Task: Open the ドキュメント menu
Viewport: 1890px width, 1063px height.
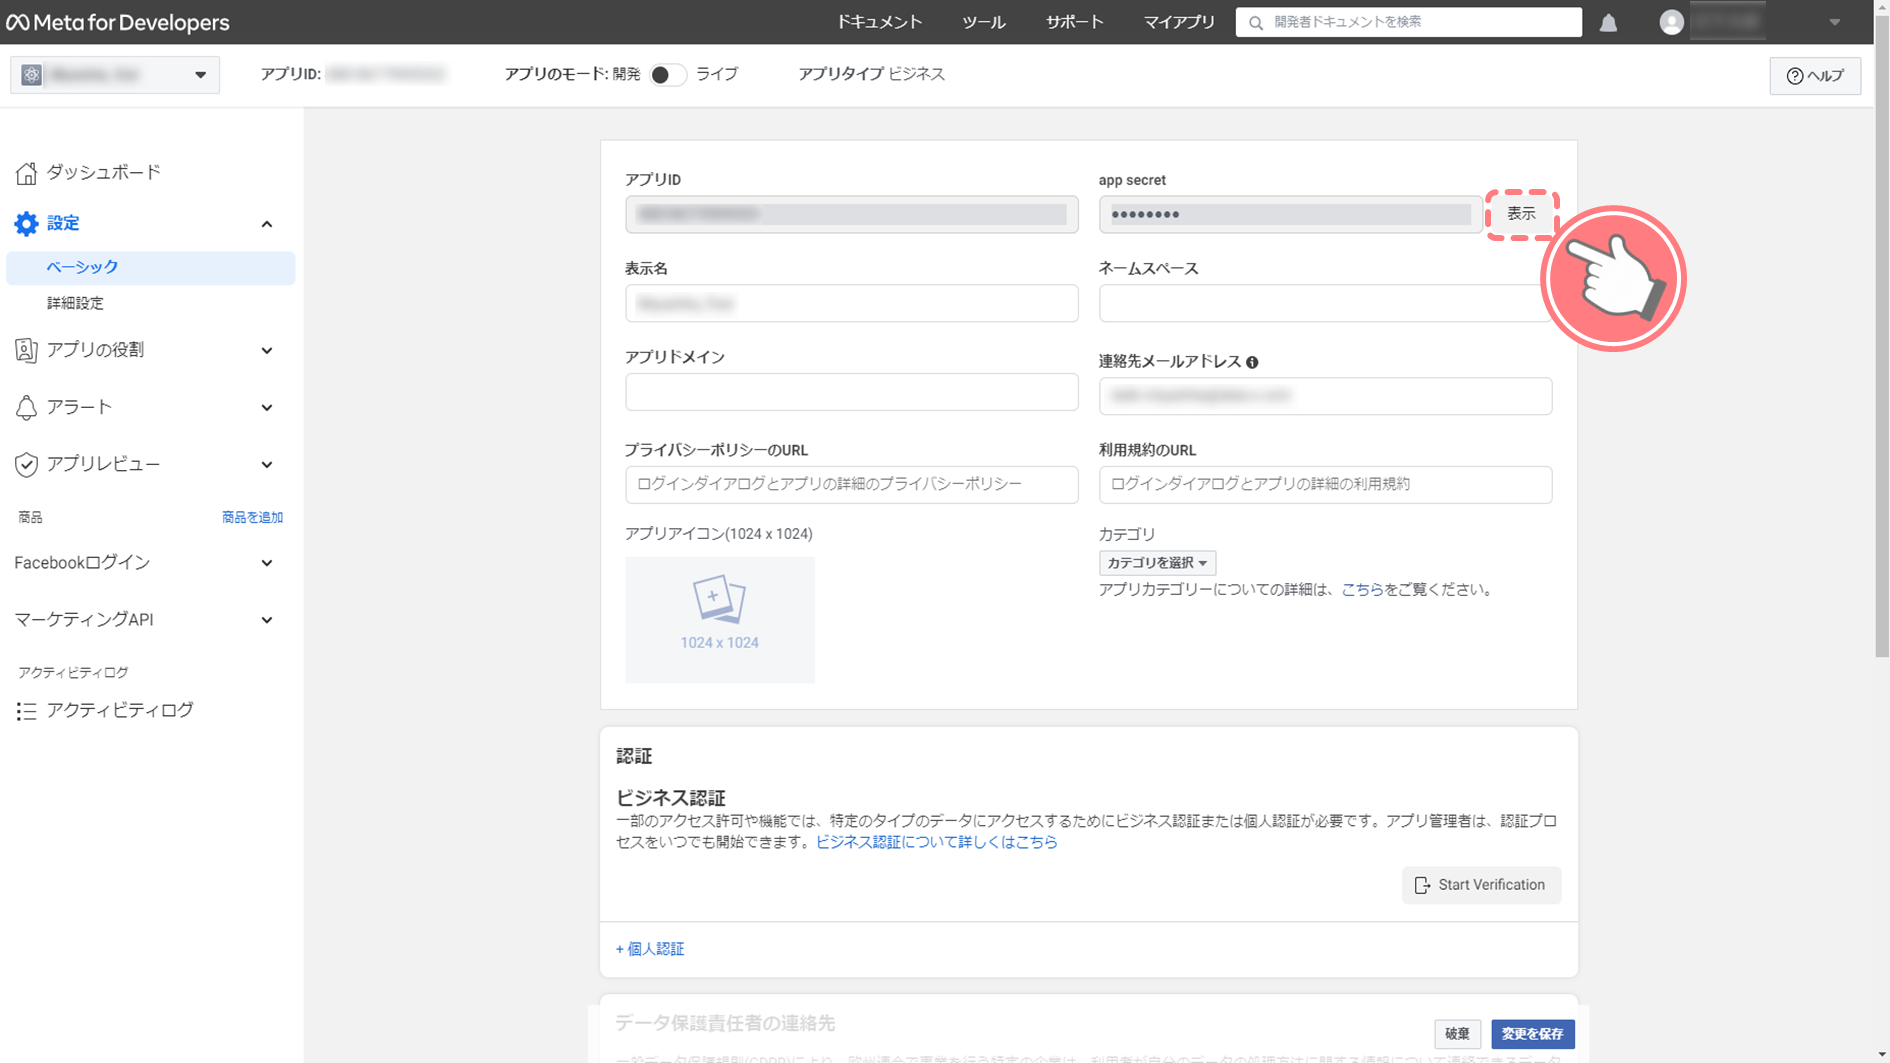Action: click(x=879, y=22)
